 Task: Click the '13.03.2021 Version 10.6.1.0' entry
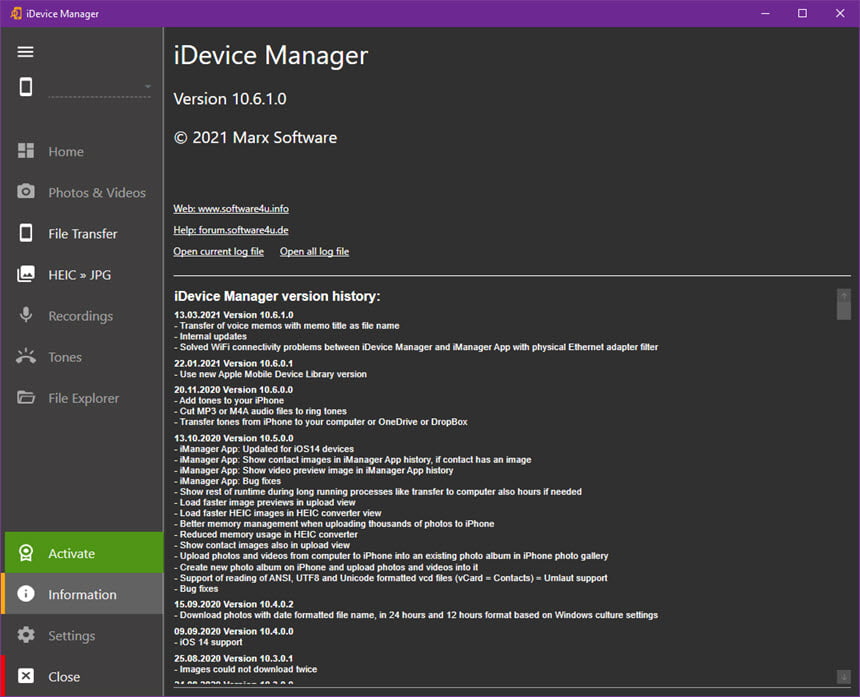coord(234,315)
